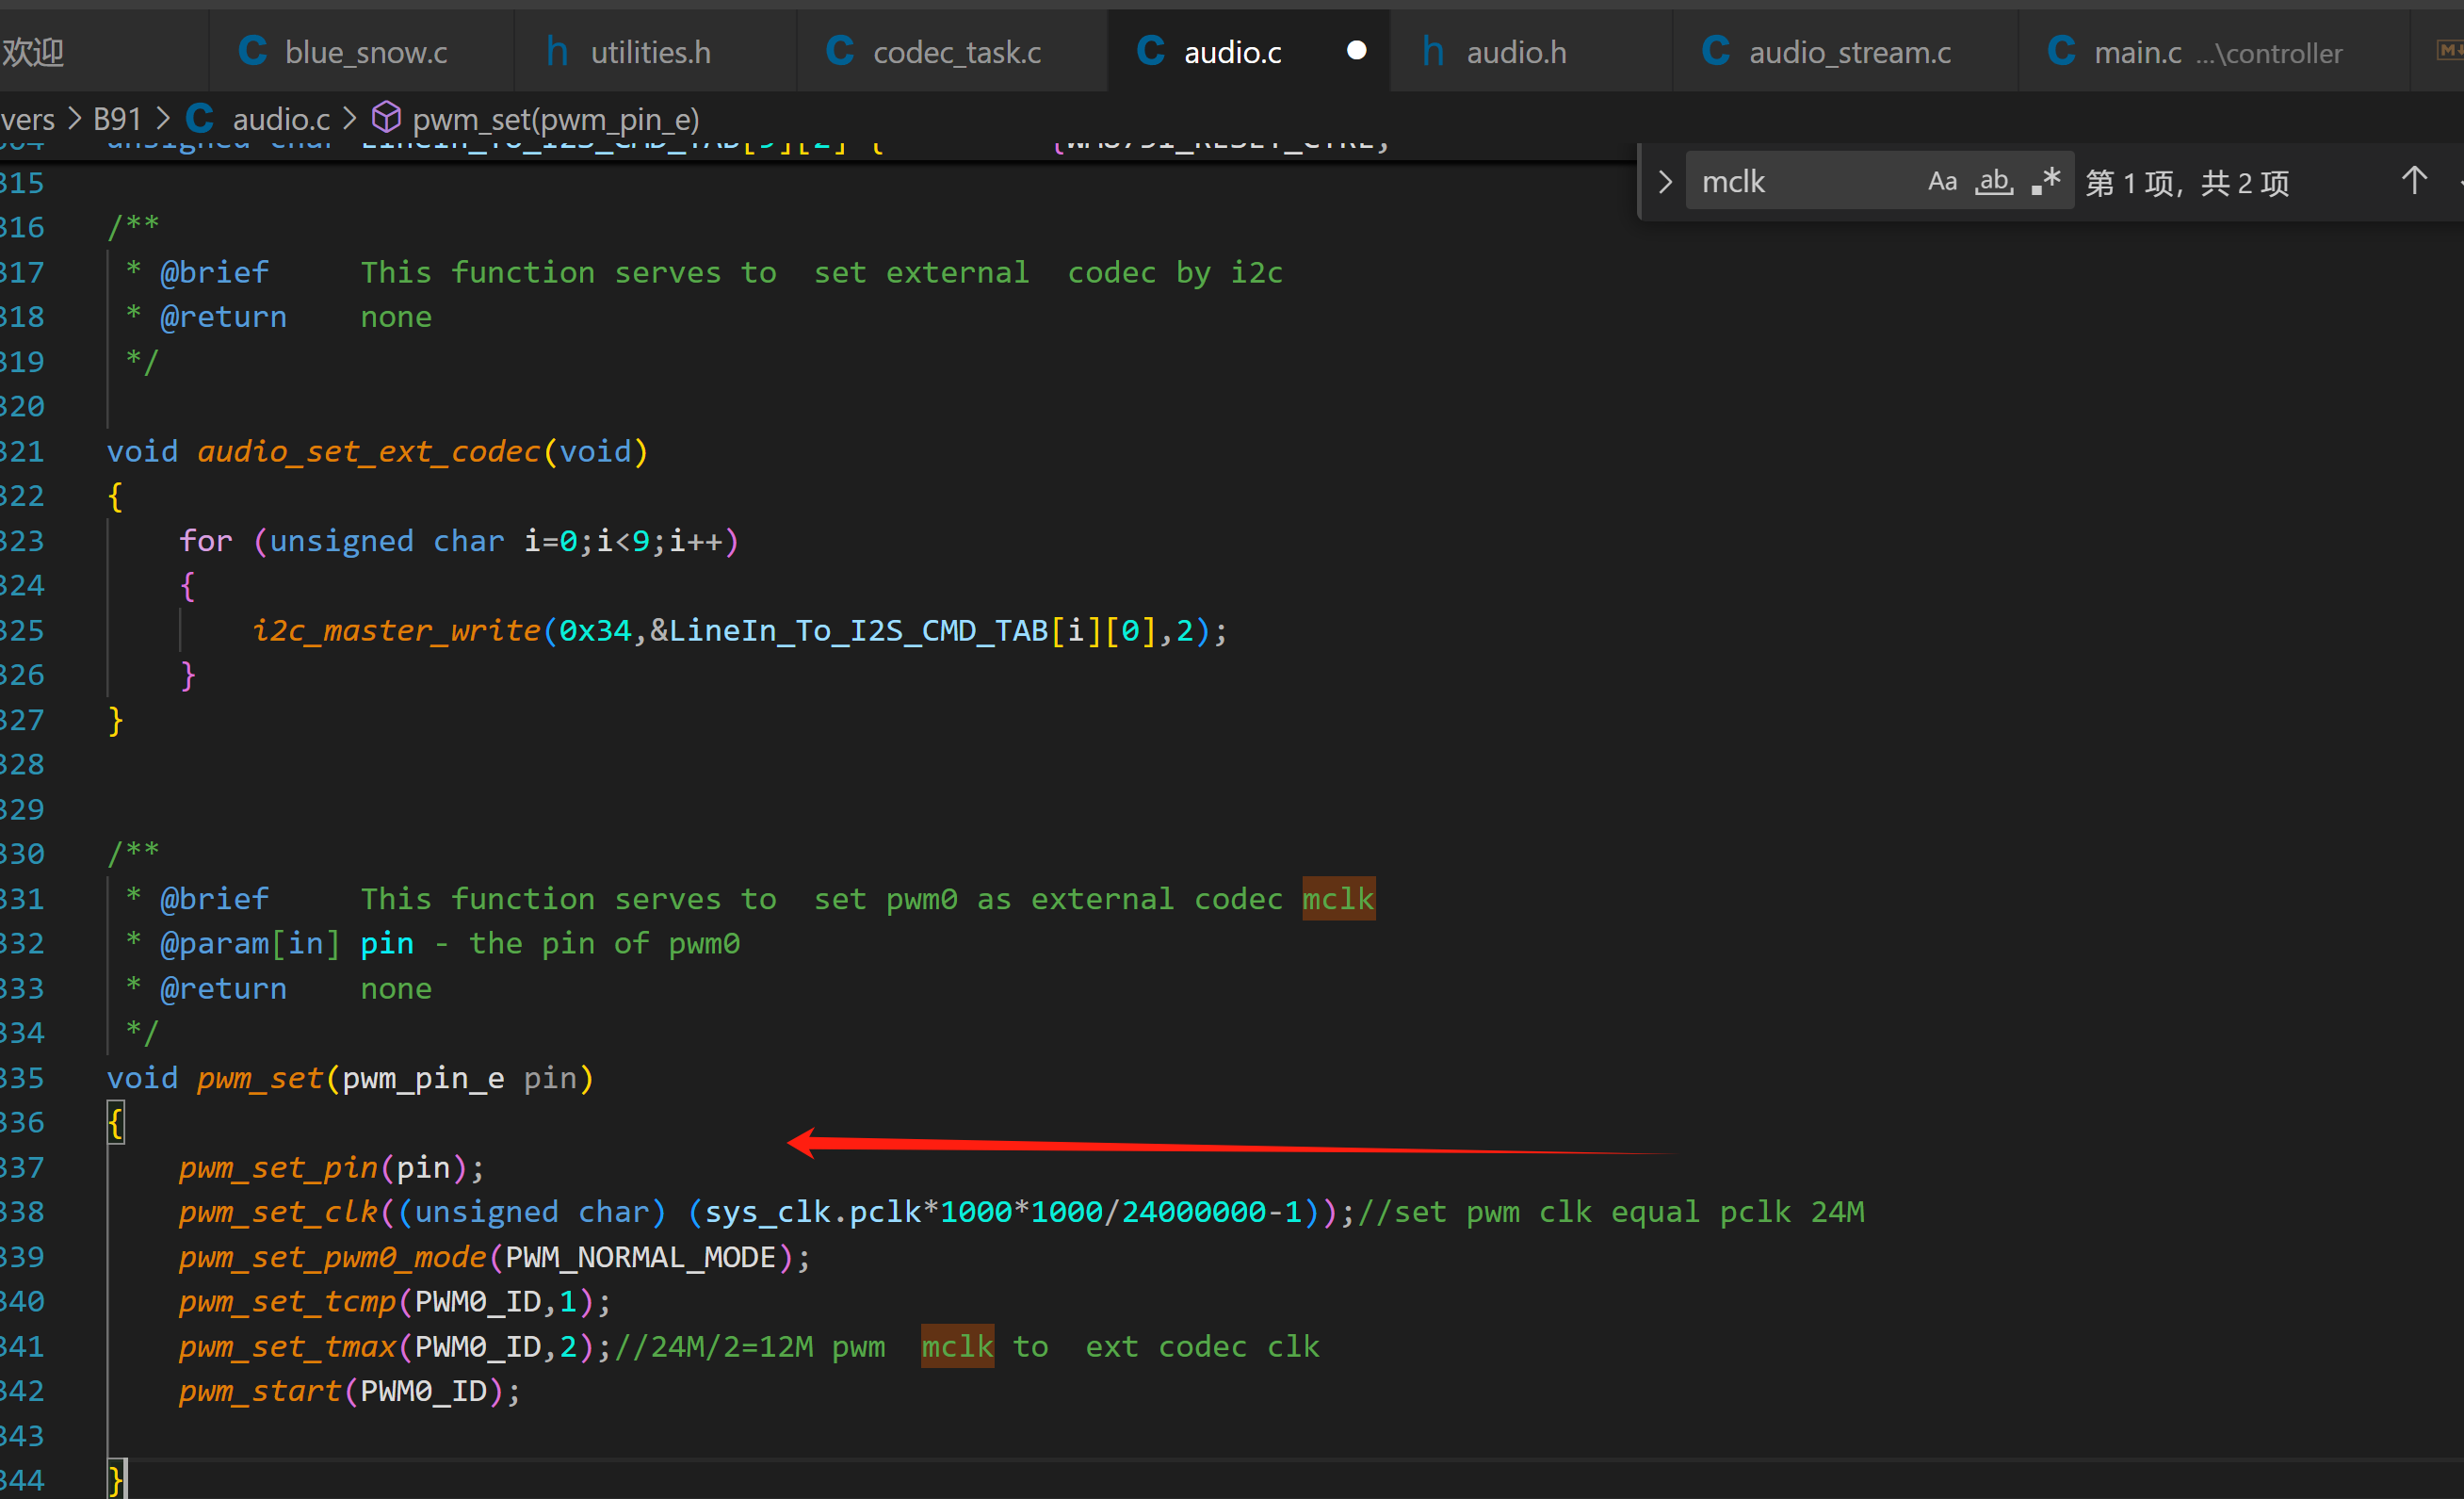The width and height of the screenshot is (2464, 1499).
Task: Click C icon on audio_stream.c tab
Action: 1716,50
